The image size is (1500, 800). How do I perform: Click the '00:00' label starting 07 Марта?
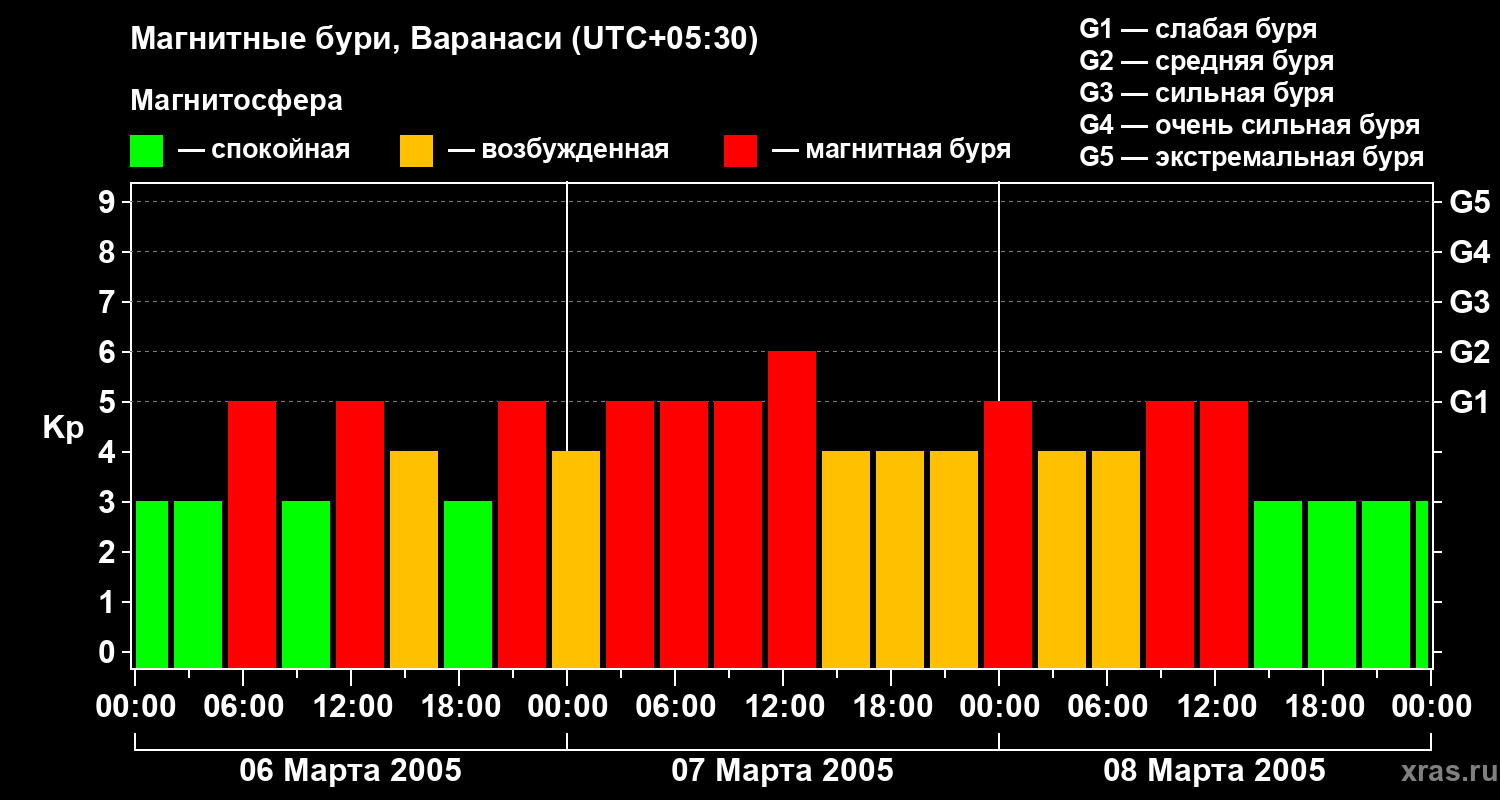pos(566,707)
